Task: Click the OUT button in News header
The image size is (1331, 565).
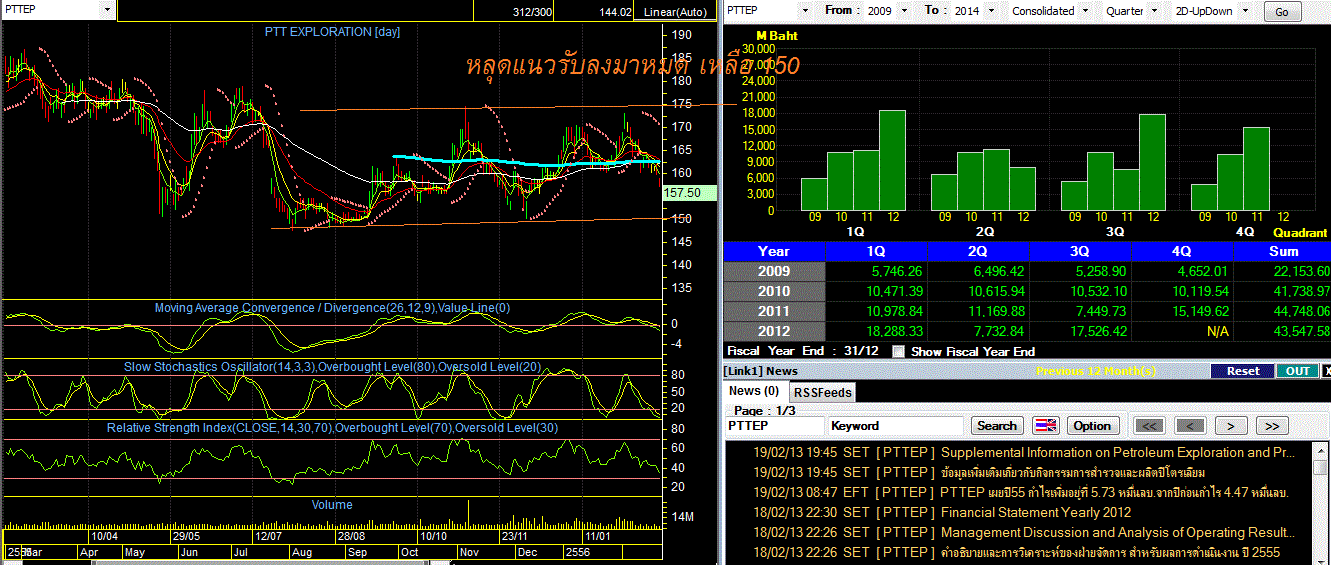Action: (1297, 371)
